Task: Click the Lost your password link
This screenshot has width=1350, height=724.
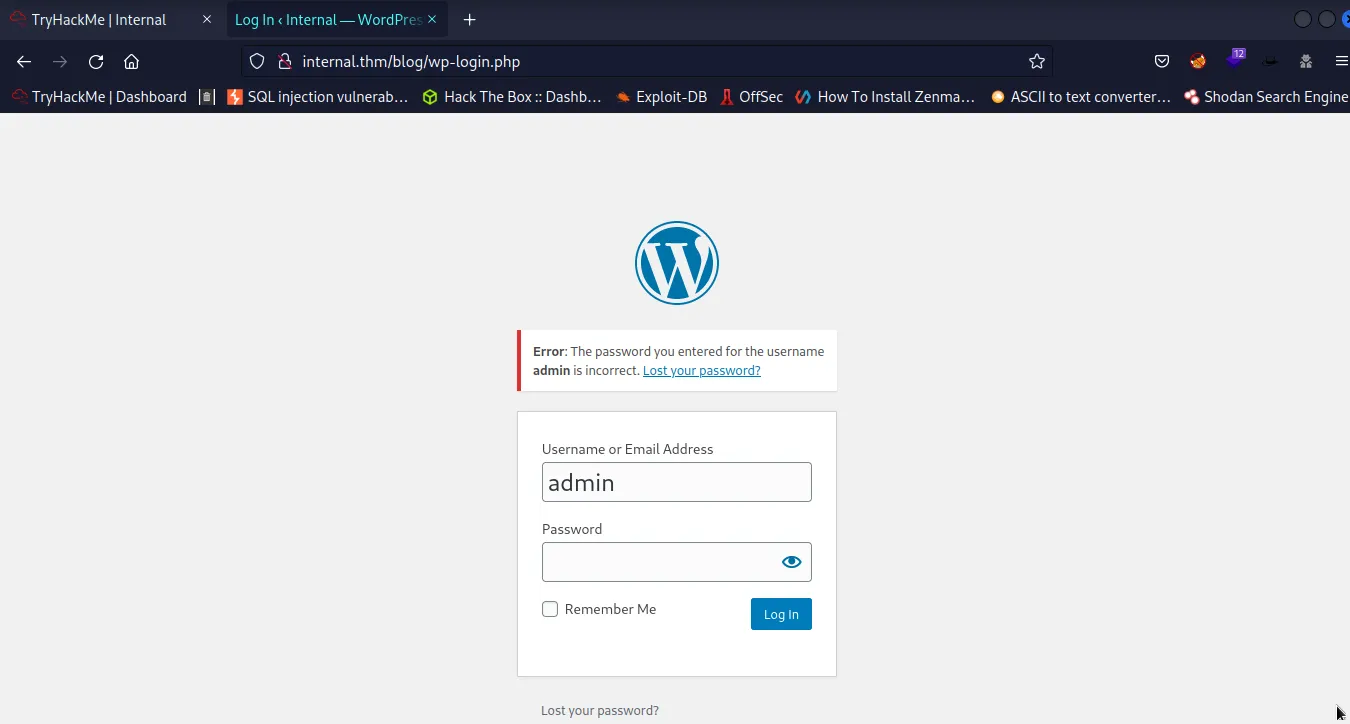Action: tap(701, 370)
